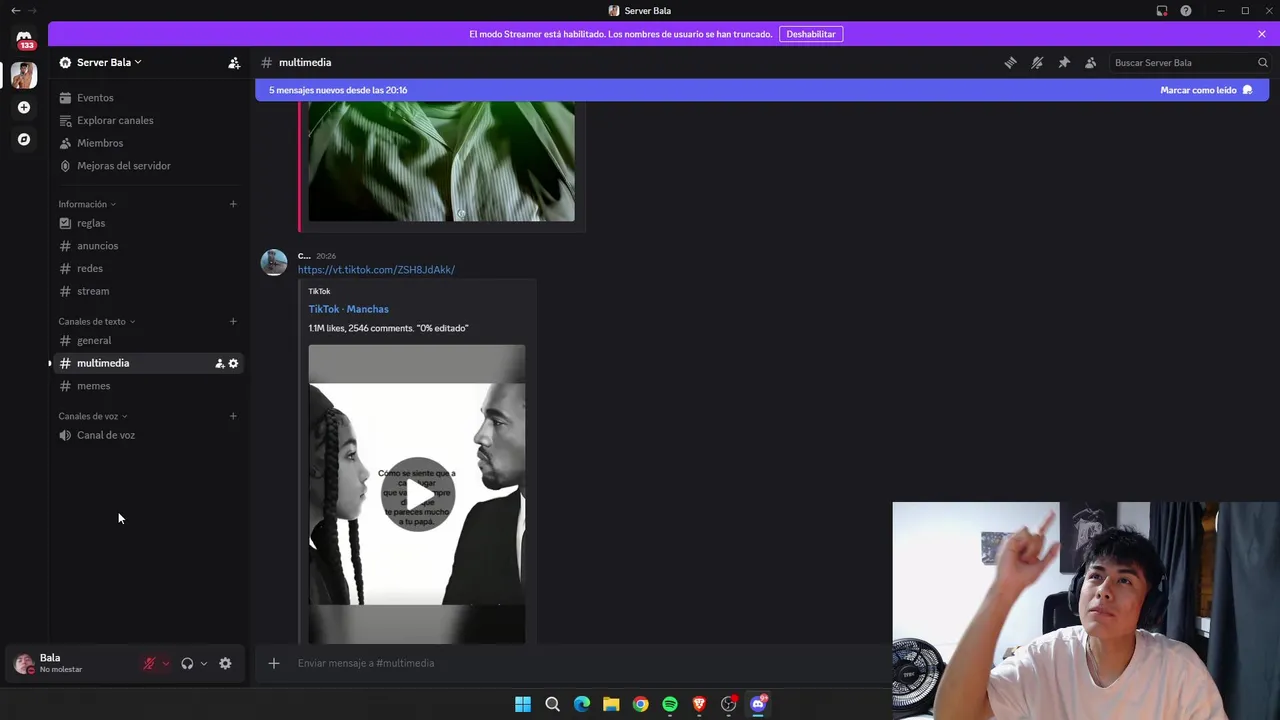Collapse the Información category

coord(87,204)
